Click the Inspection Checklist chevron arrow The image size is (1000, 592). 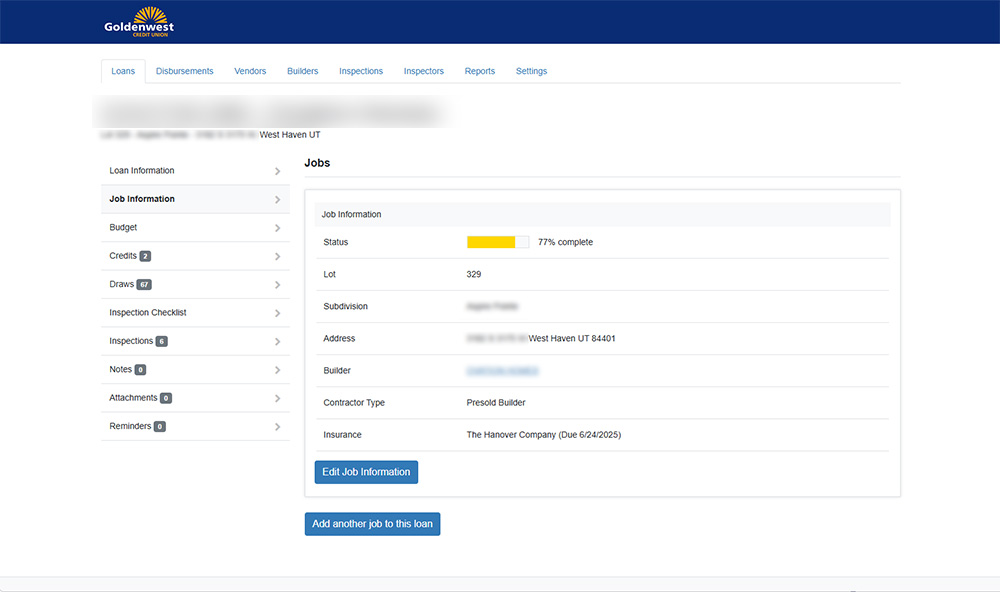pyautogui.click(x=277, y=313)
